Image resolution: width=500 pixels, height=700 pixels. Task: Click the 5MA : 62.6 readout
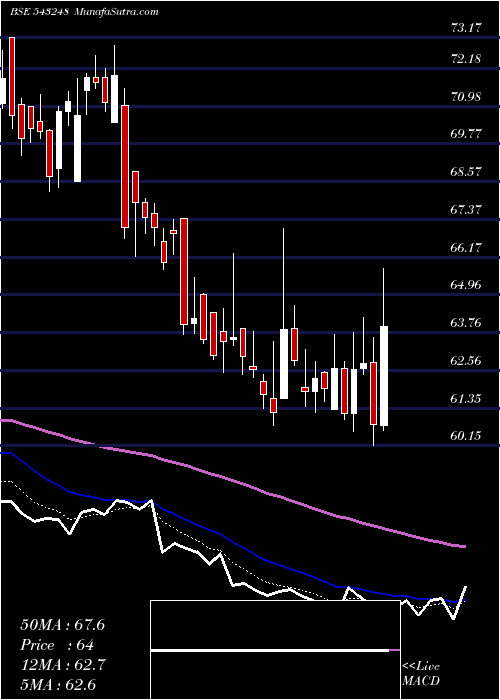click(58, 685)
